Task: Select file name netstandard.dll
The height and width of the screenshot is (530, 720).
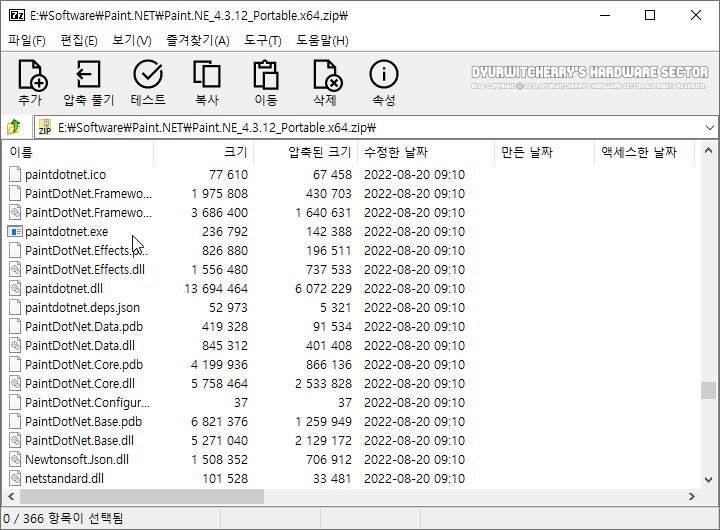Action: coord(64,479)
